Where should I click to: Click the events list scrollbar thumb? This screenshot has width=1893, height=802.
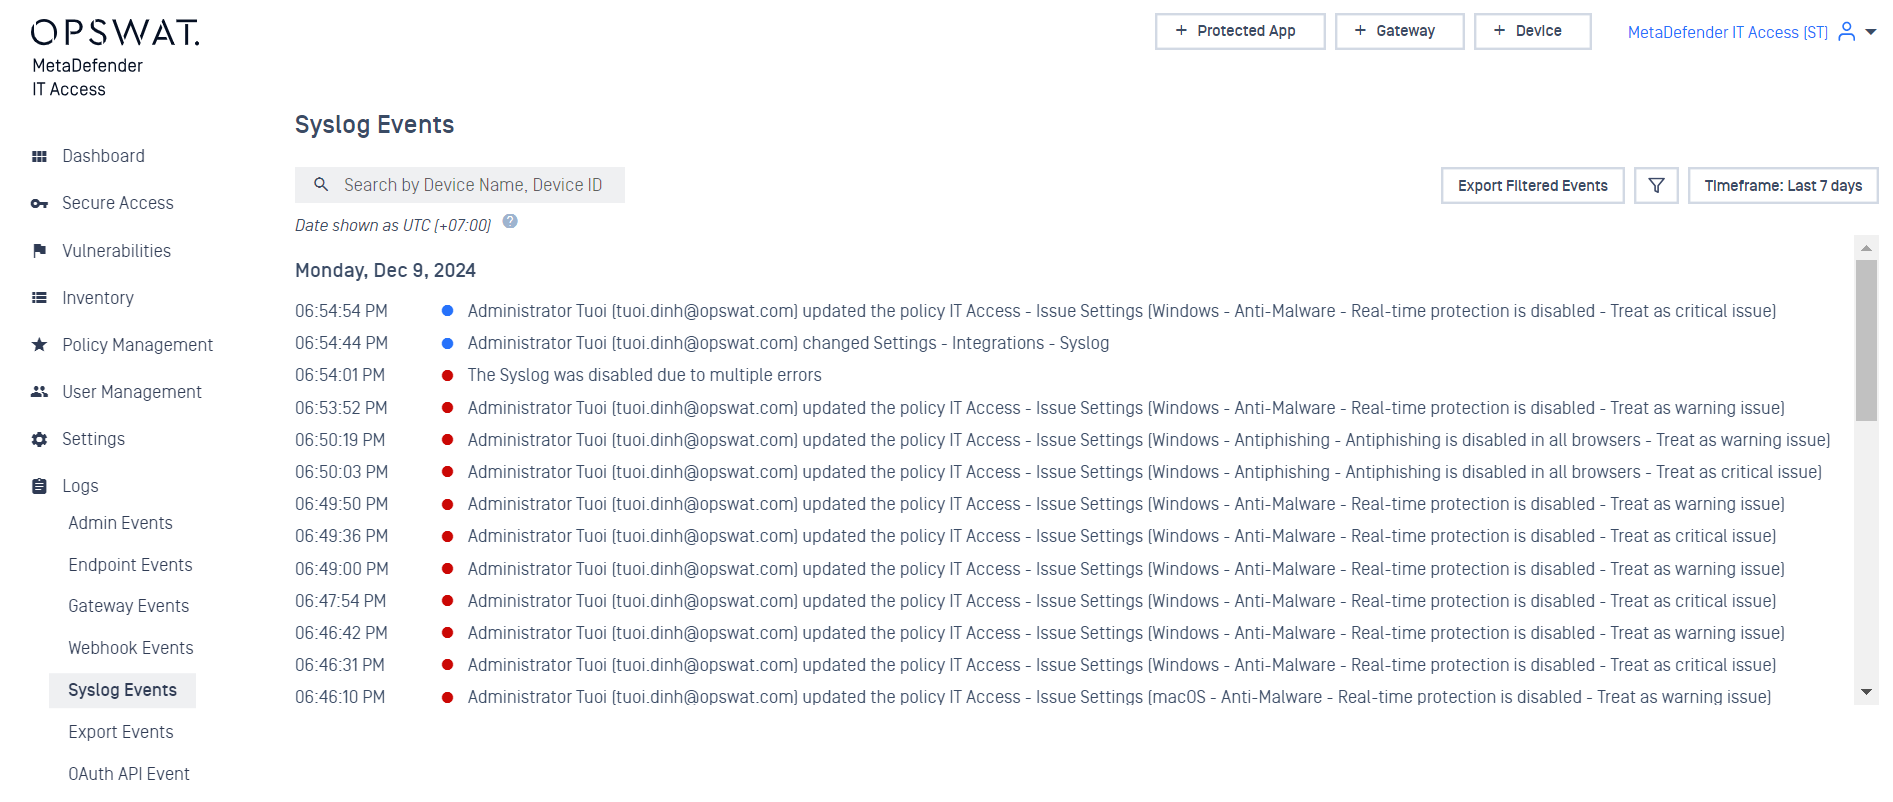pyautogui.click(x=1866, y=340)
